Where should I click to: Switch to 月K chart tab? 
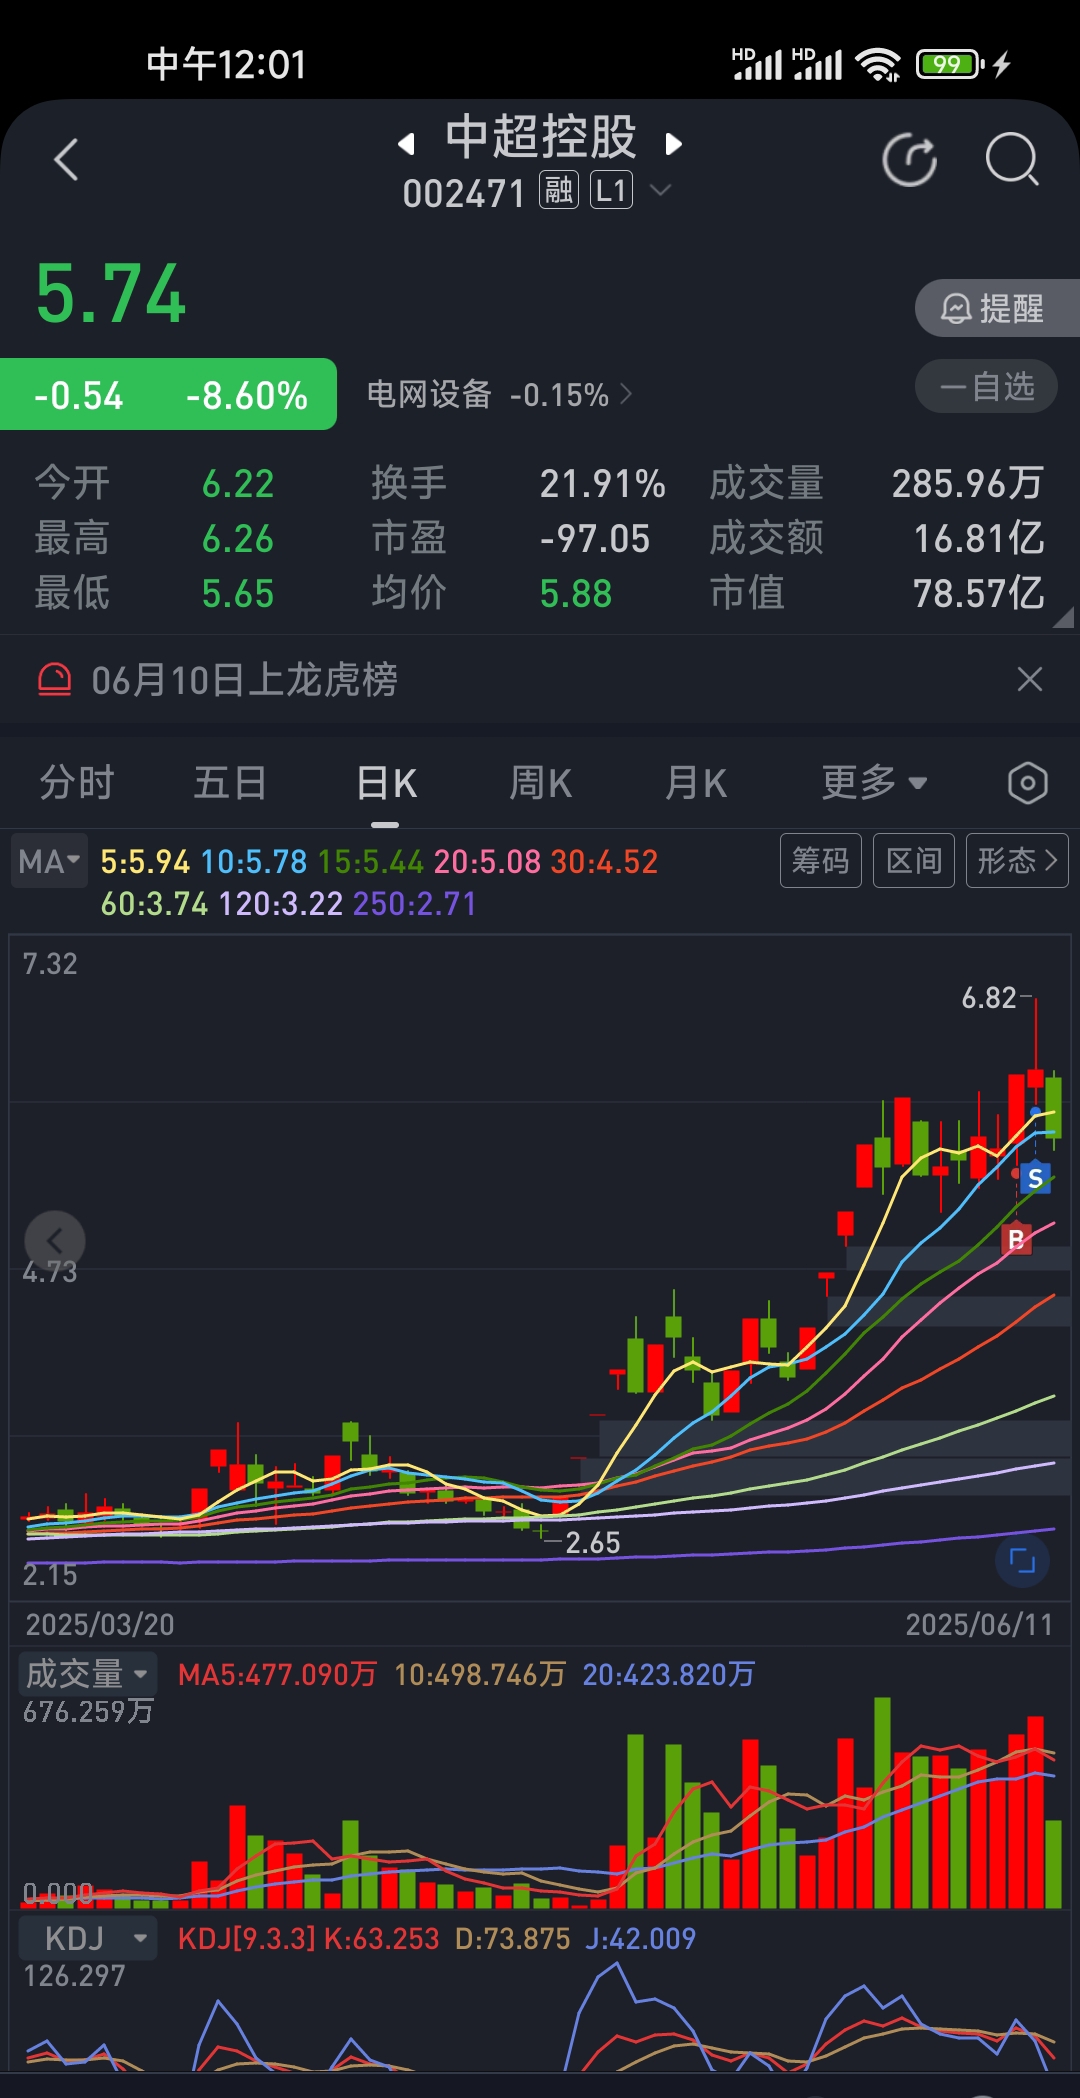pyautogui.click(x=696, y=782)
